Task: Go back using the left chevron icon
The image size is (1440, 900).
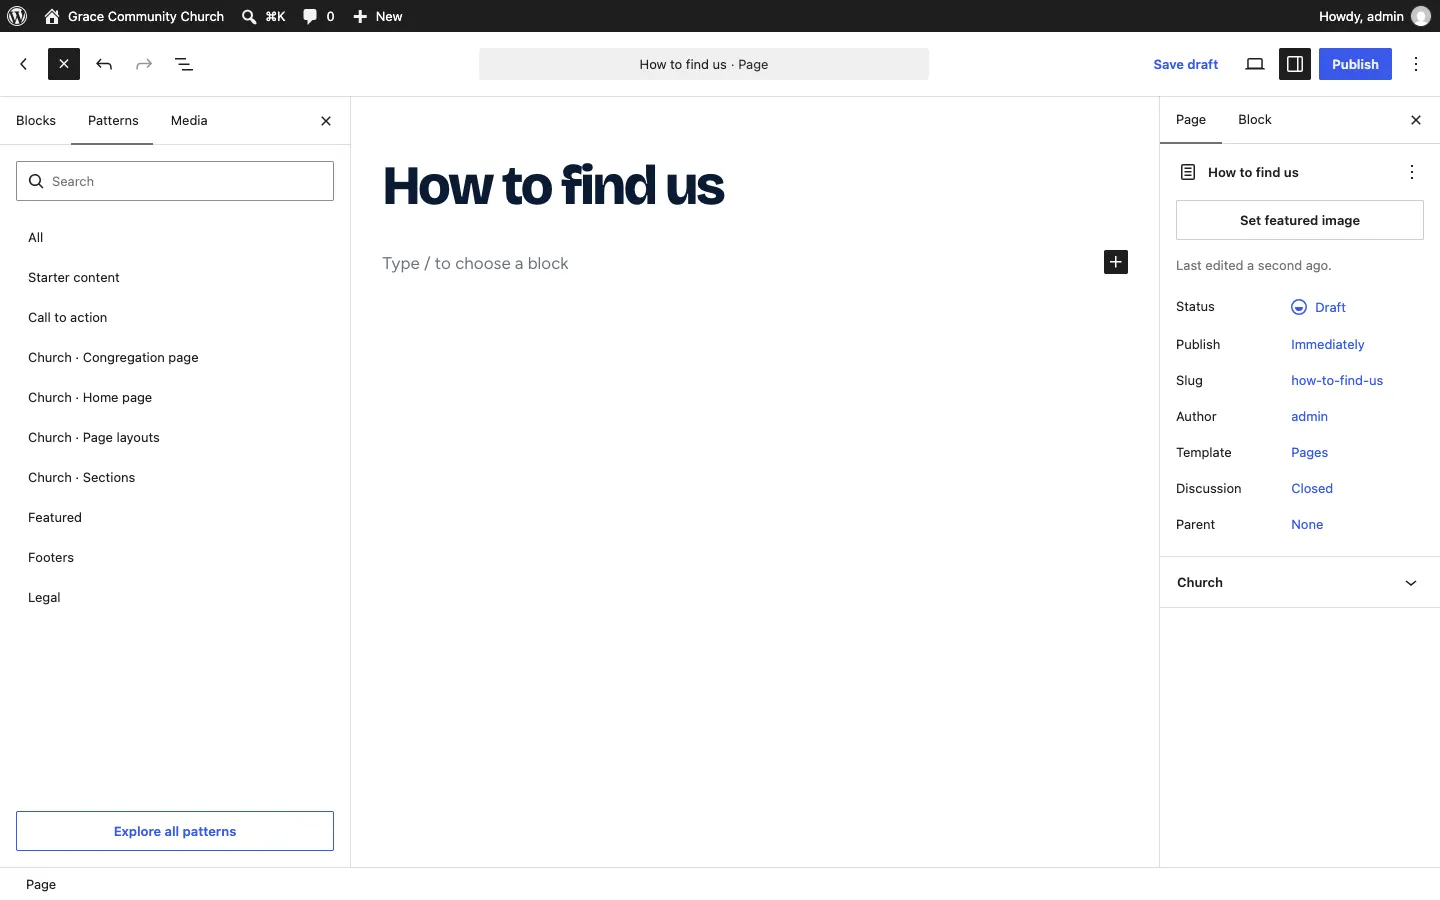Action: click(24, 64)
